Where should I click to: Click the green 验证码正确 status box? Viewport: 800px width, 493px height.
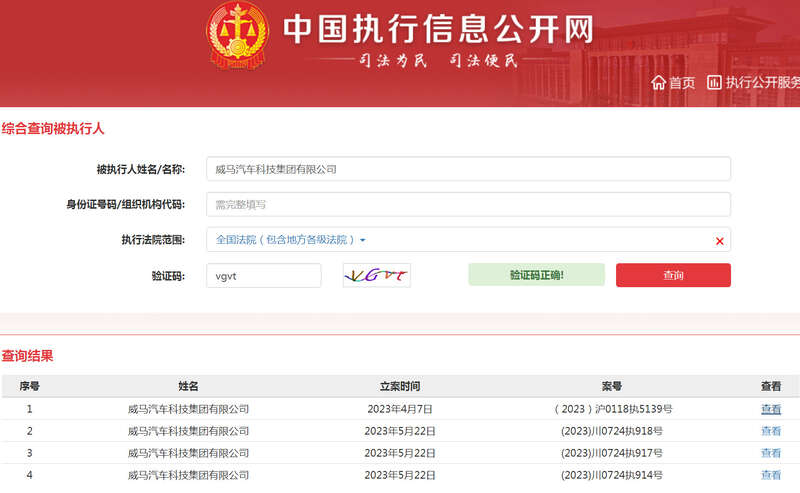pyautogui.click(x=536, y=275)
